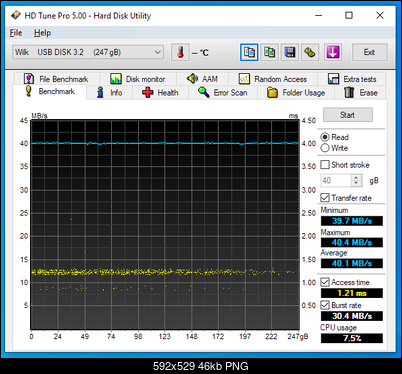Click the copy screenshot toolbar icon
Screen dimensions: 402x374
(269, 52)
